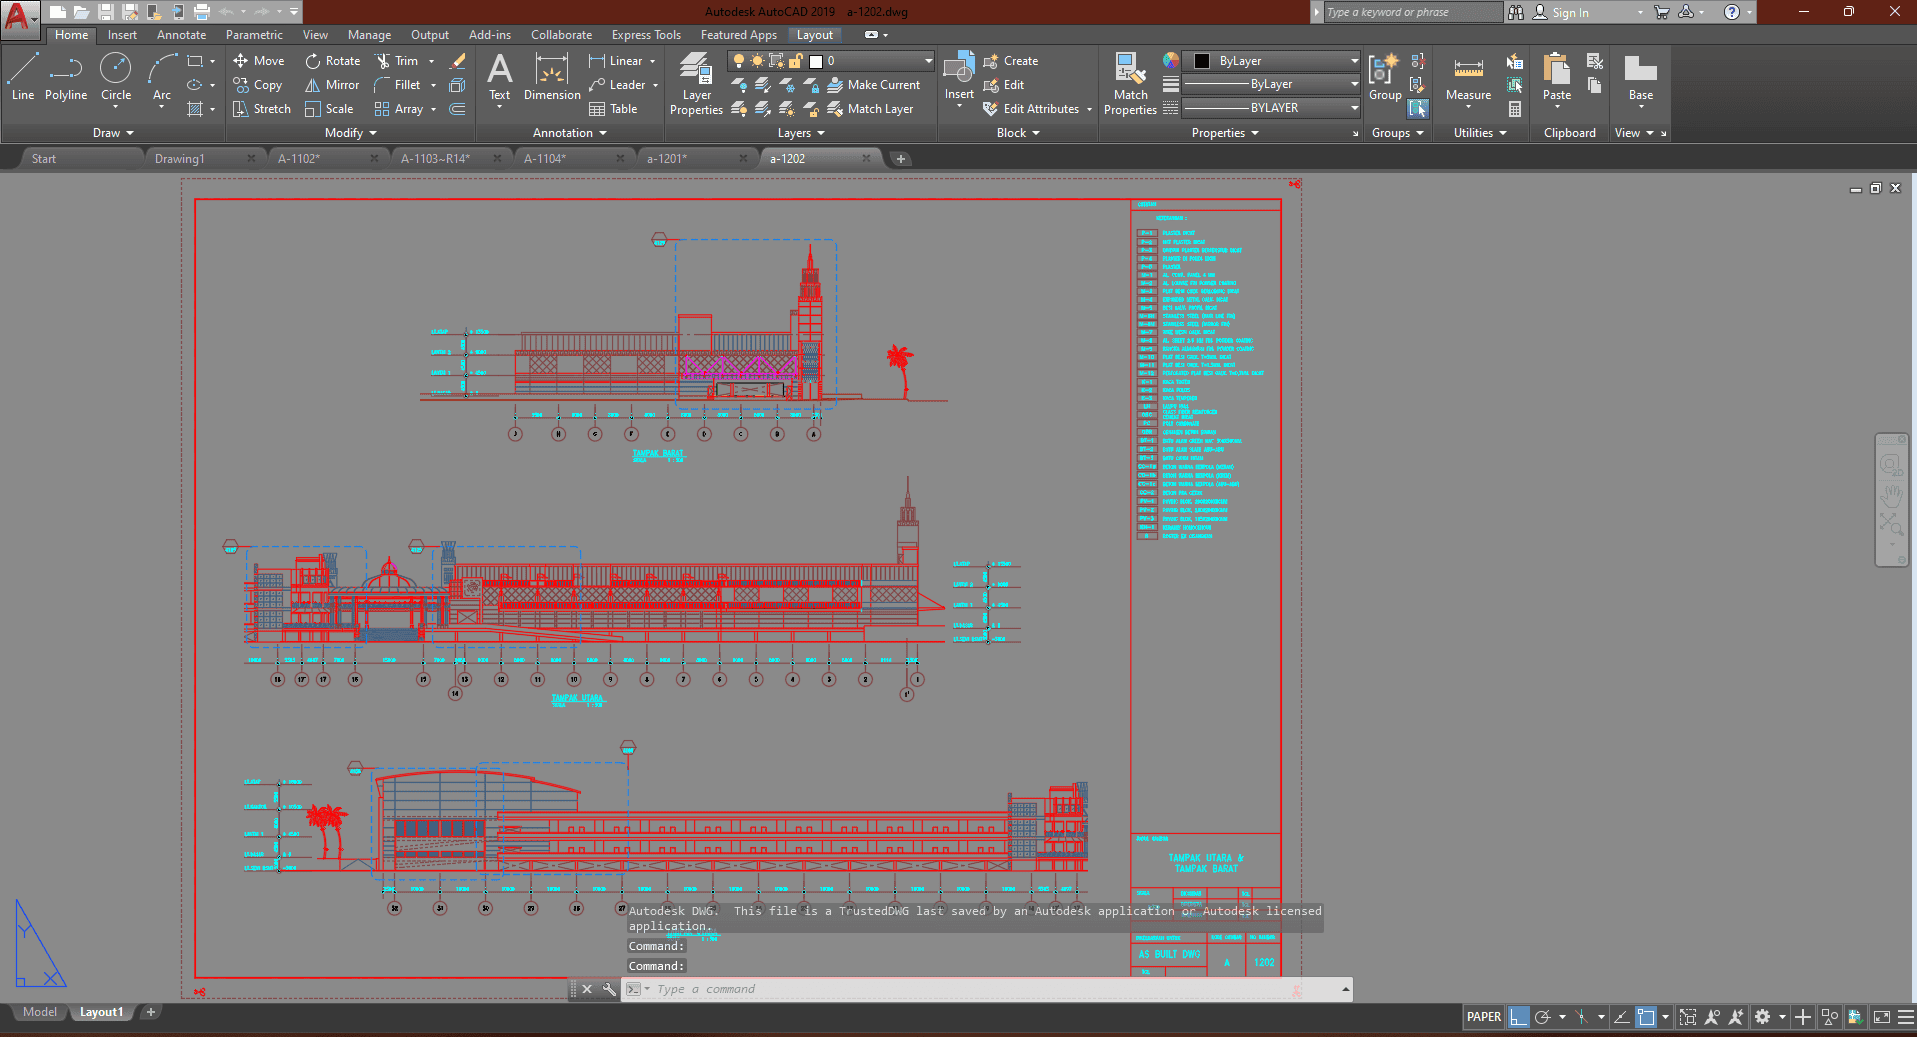Switch to the Model space tab
Image resolution: width=1917 pixels, height=1037 pixels.
point(40,1012)
